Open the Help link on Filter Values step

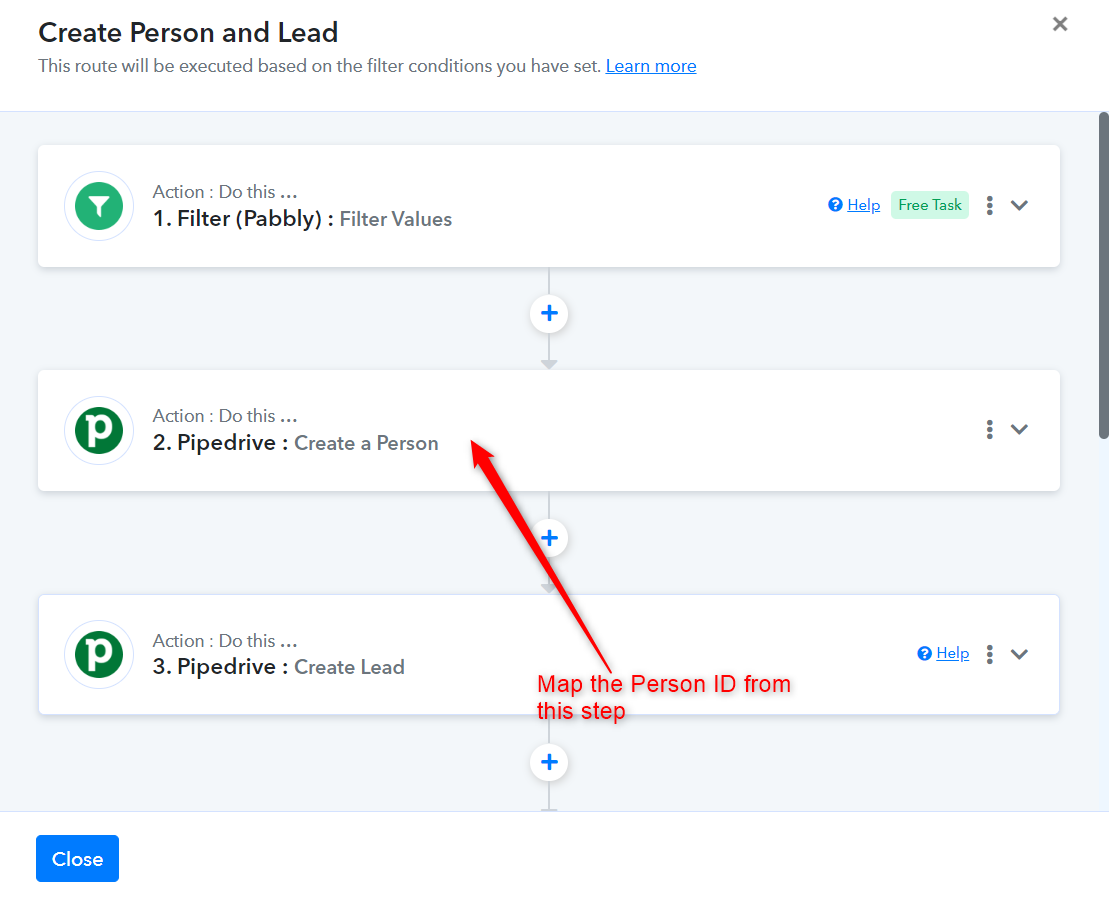pos(864,205)
